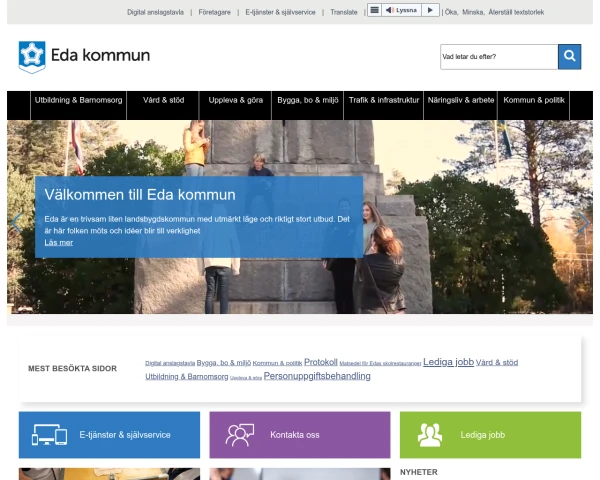Open the blue E-tjänster & självservice tile

click(x=109, y=435)
